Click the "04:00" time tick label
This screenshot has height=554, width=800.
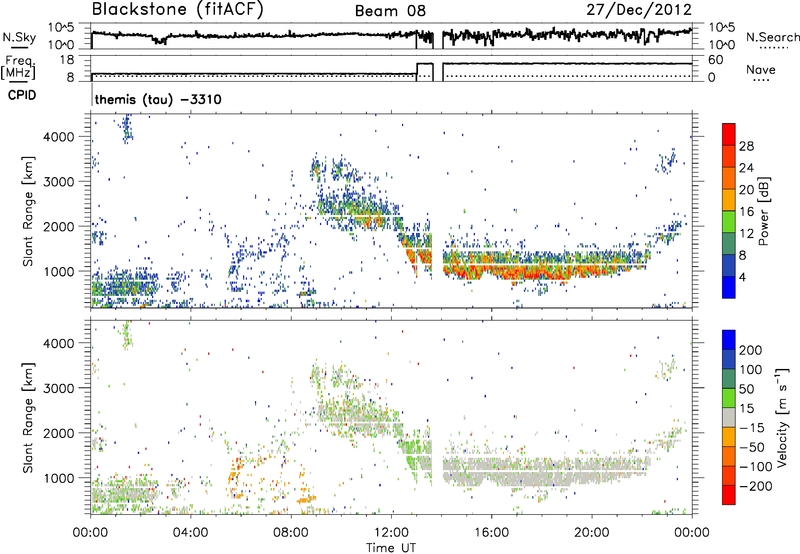pos(190,532)
